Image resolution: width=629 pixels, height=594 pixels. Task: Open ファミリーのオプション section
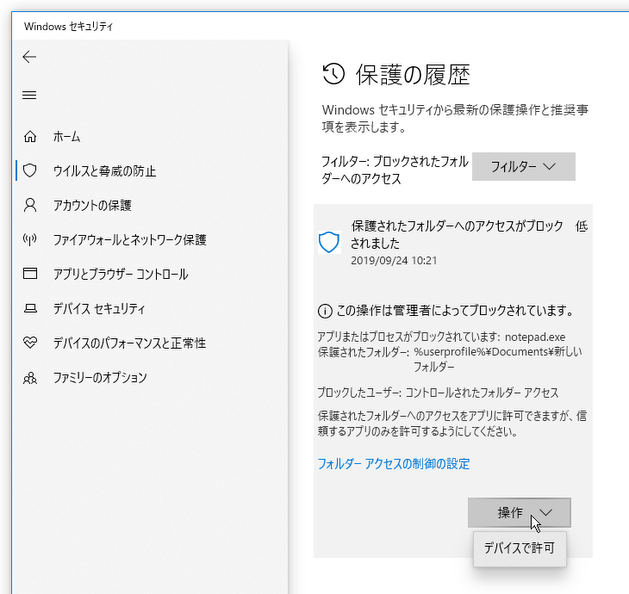pyautogui.click(x=100, y=377)
